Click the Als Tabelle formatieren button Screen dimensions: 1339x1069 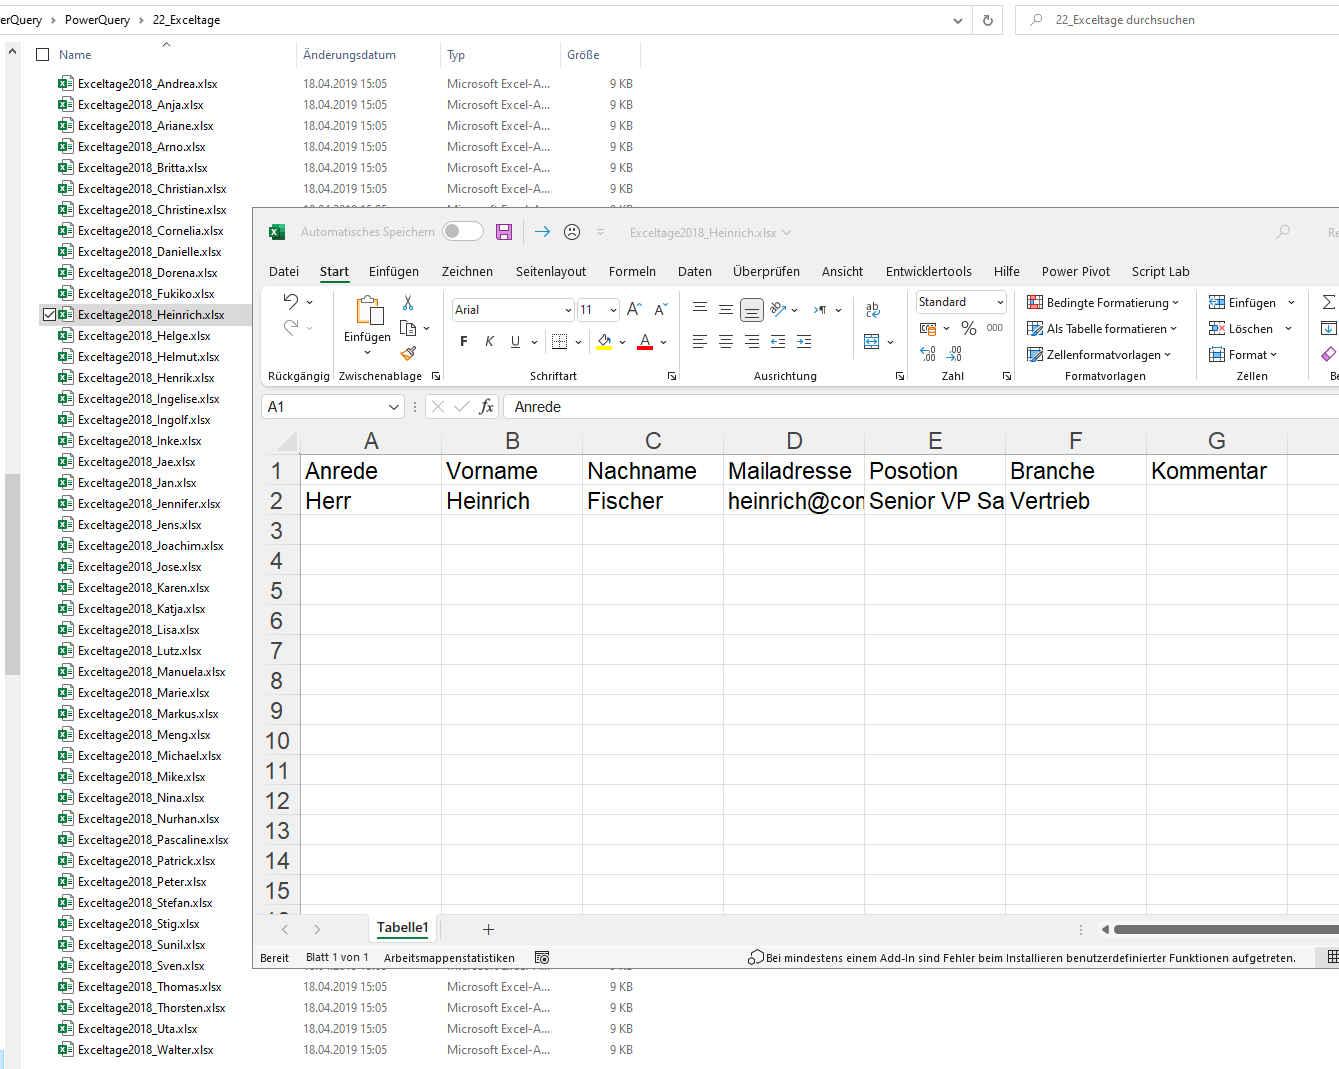[1102, 329]
